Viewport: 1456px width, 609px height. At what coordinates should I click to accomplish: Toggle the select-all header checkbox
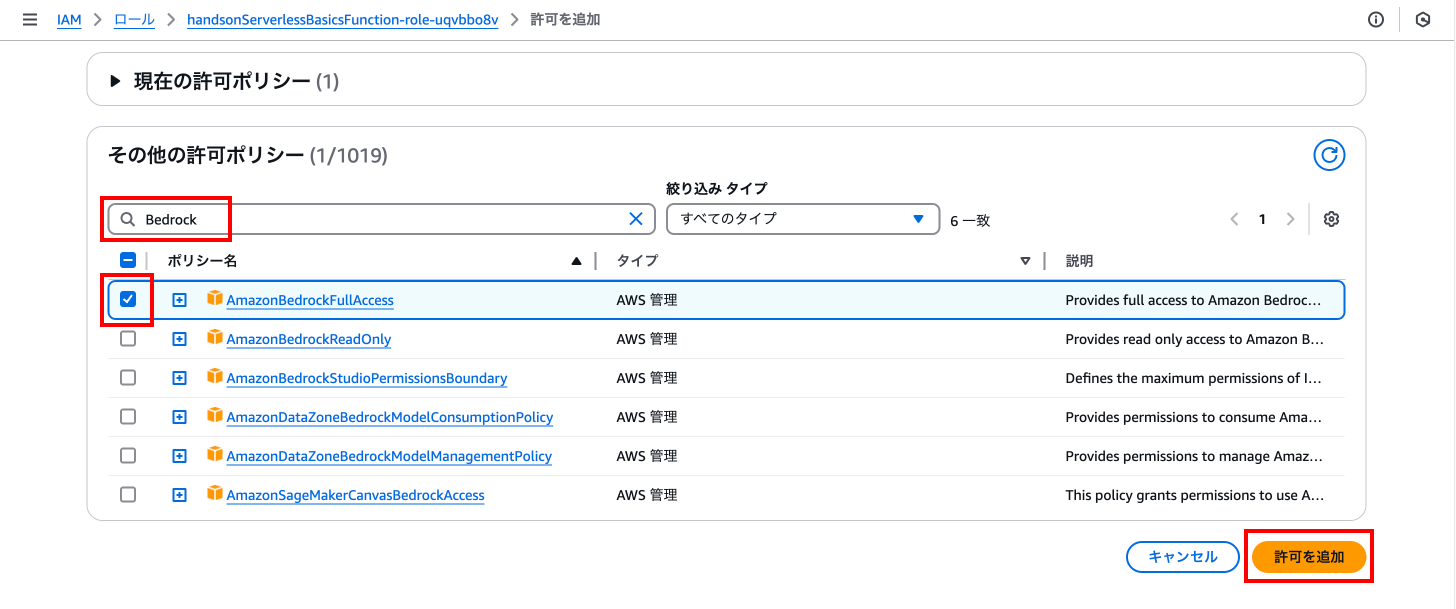(128, 260)
